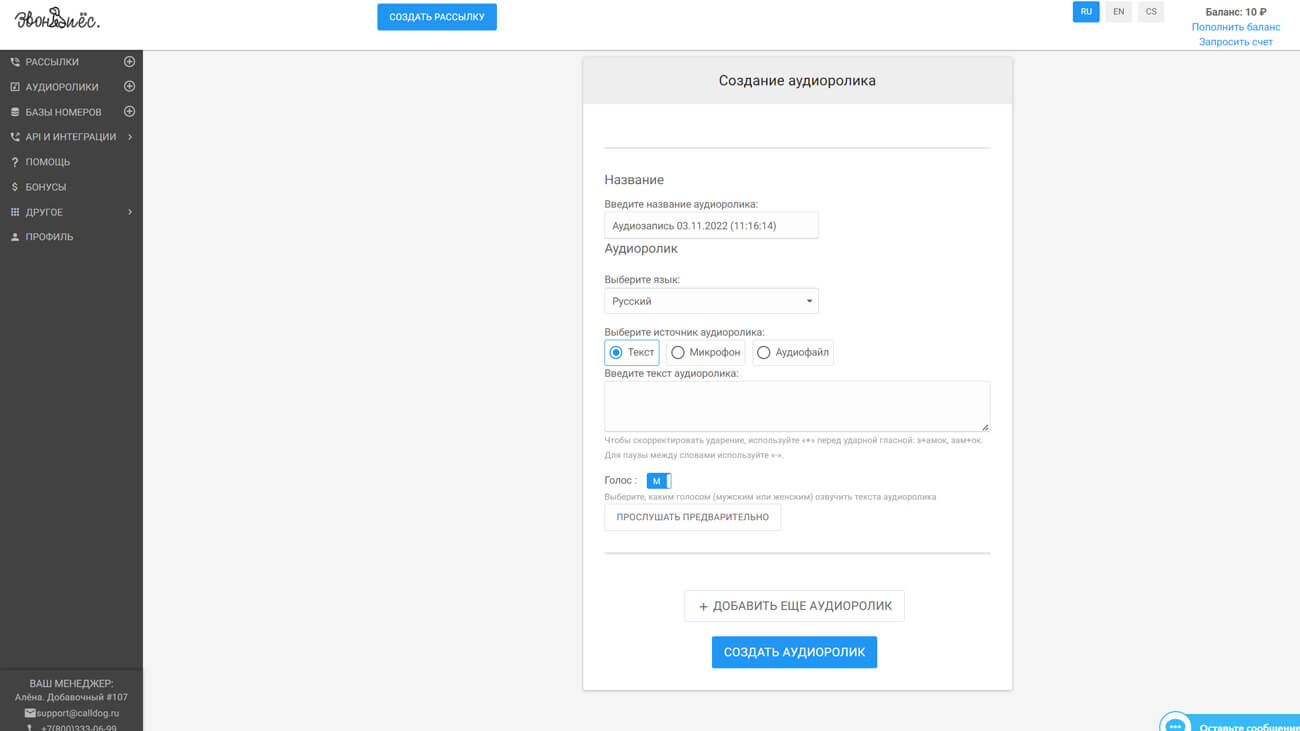The image size is (1300, 731).
Task: Click the question mark Помощь icon
Action: 15,162
